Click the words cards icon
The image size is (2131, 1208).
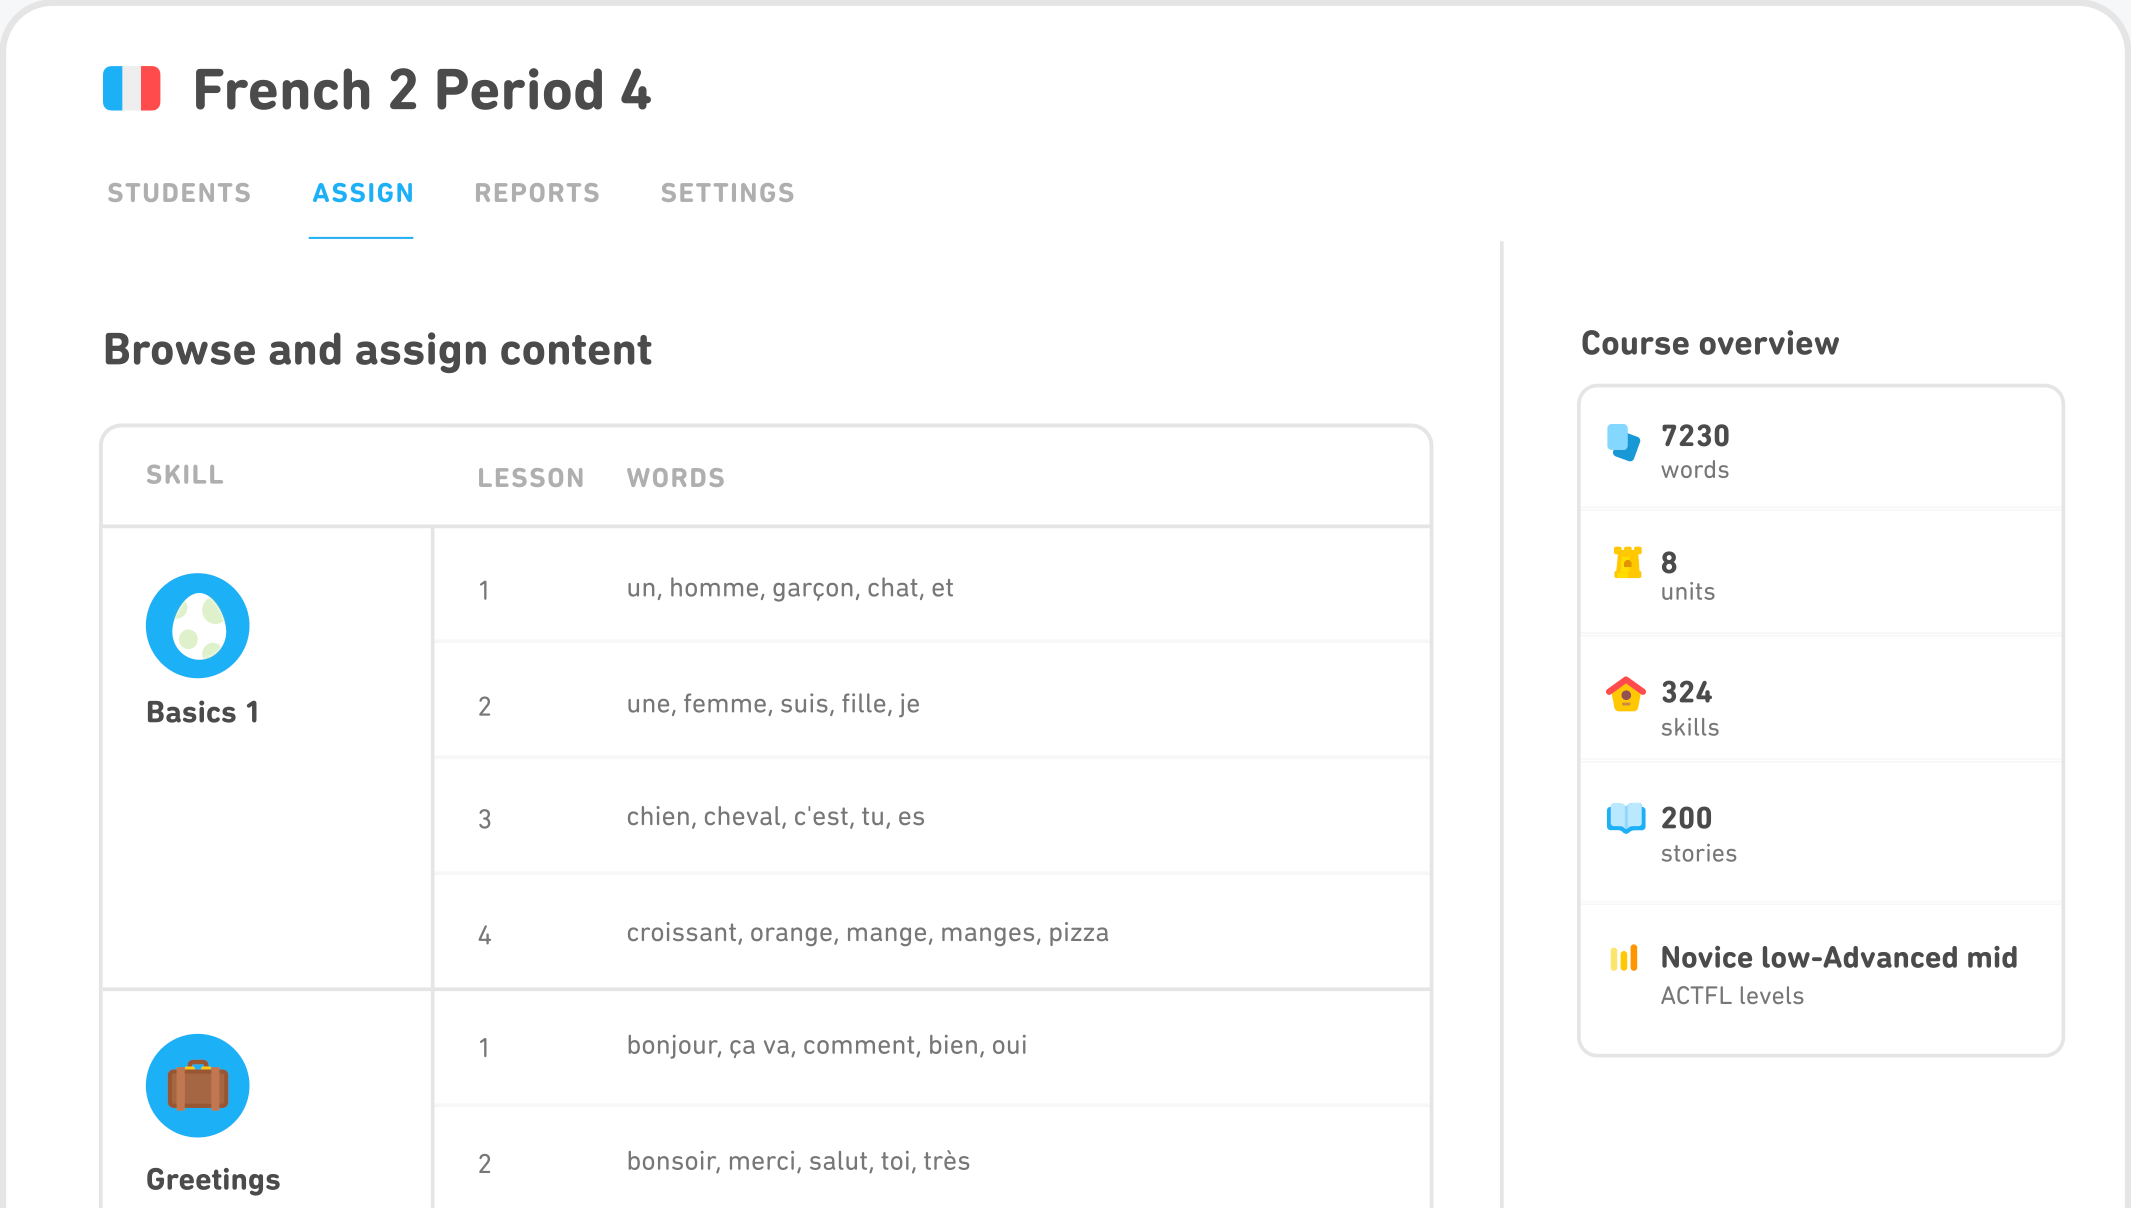click(1623, 442)
